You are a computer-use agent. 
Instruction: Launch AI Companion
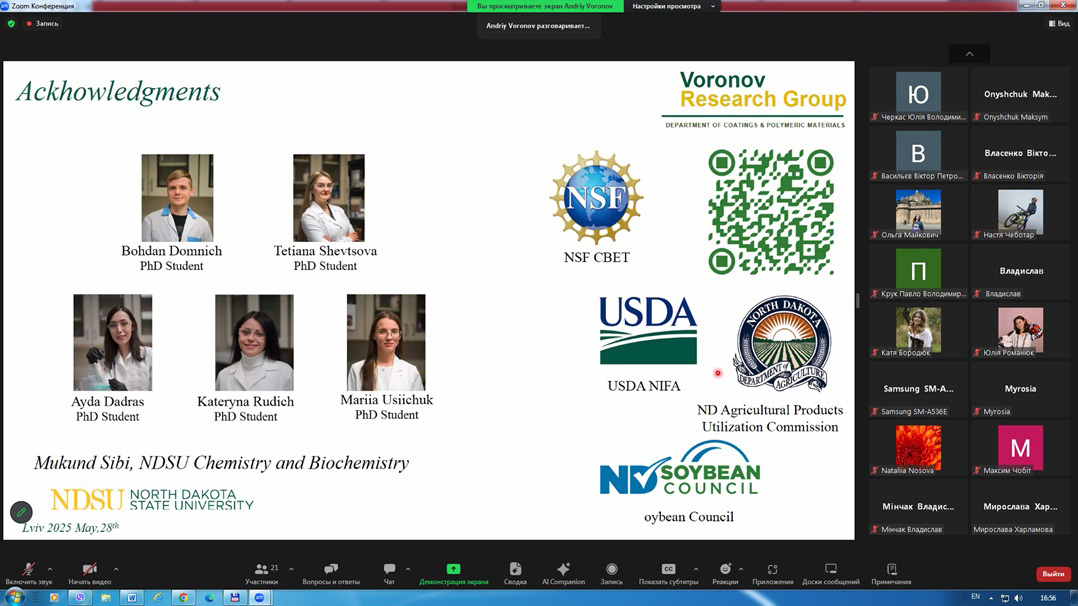563,571
